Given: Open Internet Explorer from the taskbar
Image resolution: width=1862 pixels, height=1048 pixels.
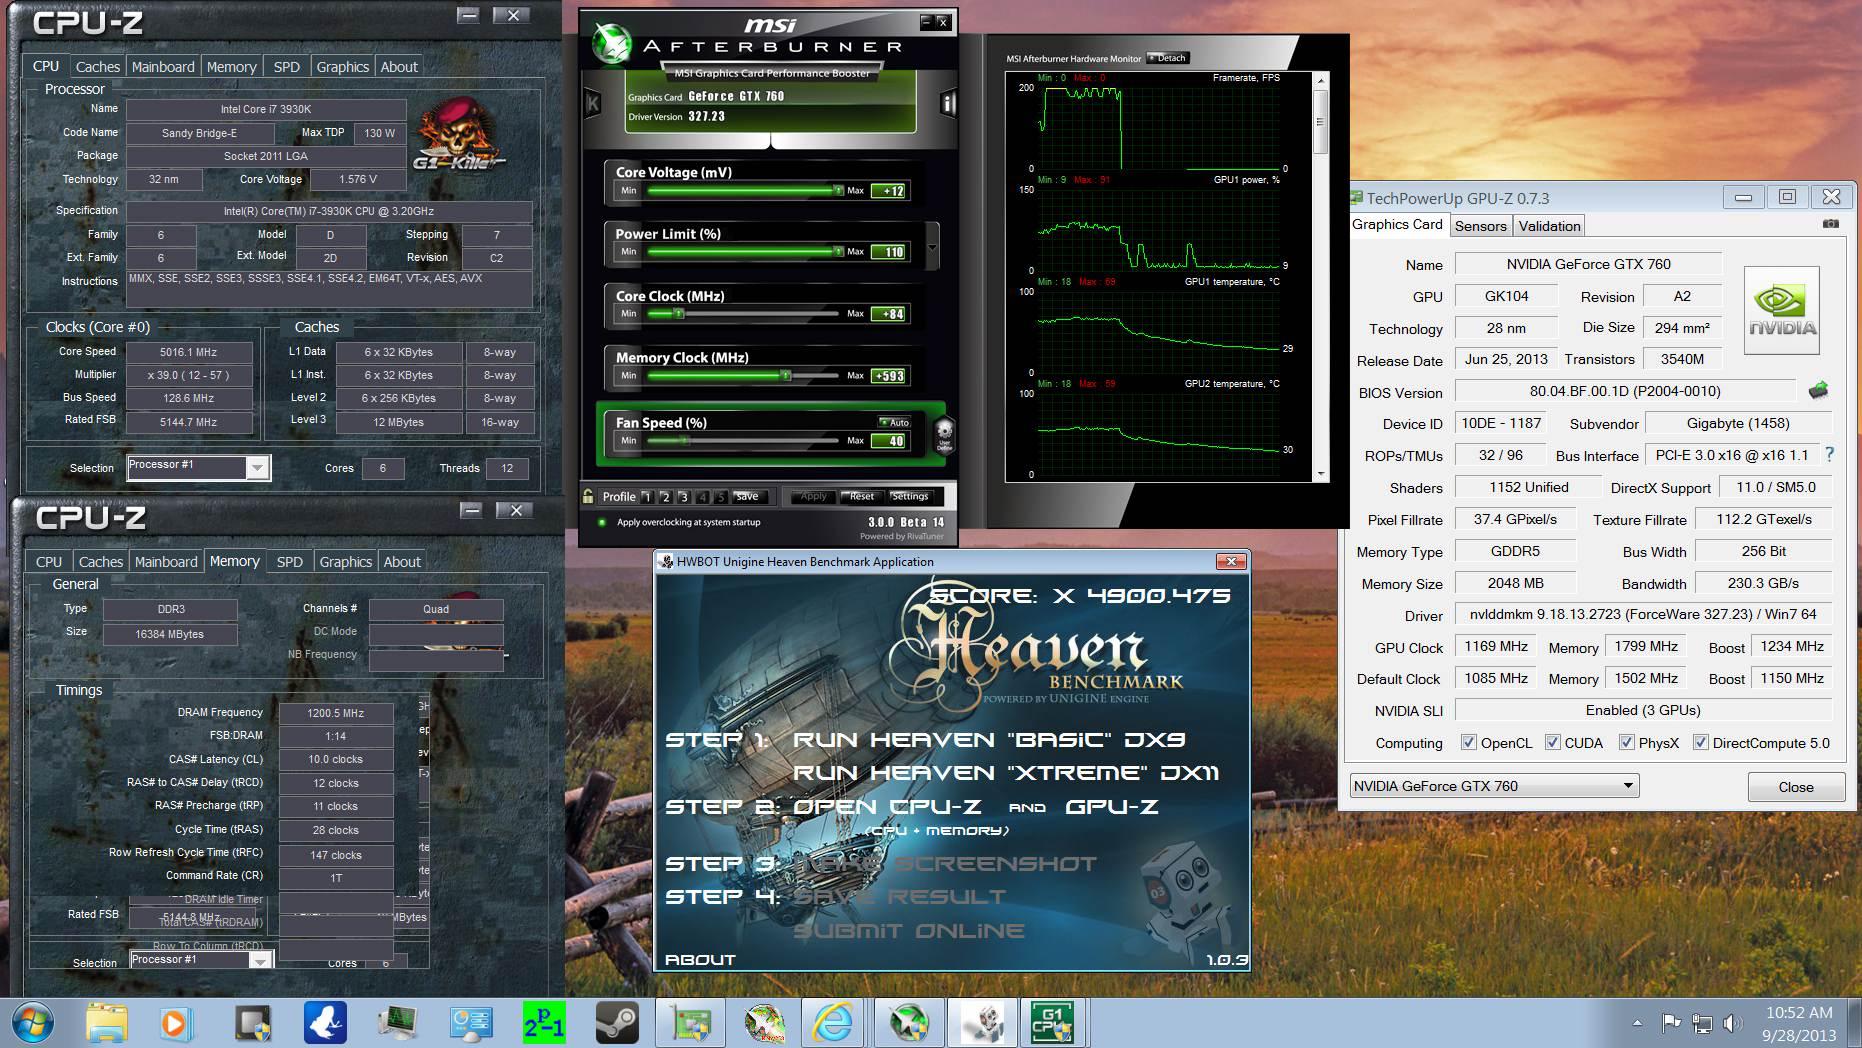Looking at the screenshot, I should point(833,1023).
